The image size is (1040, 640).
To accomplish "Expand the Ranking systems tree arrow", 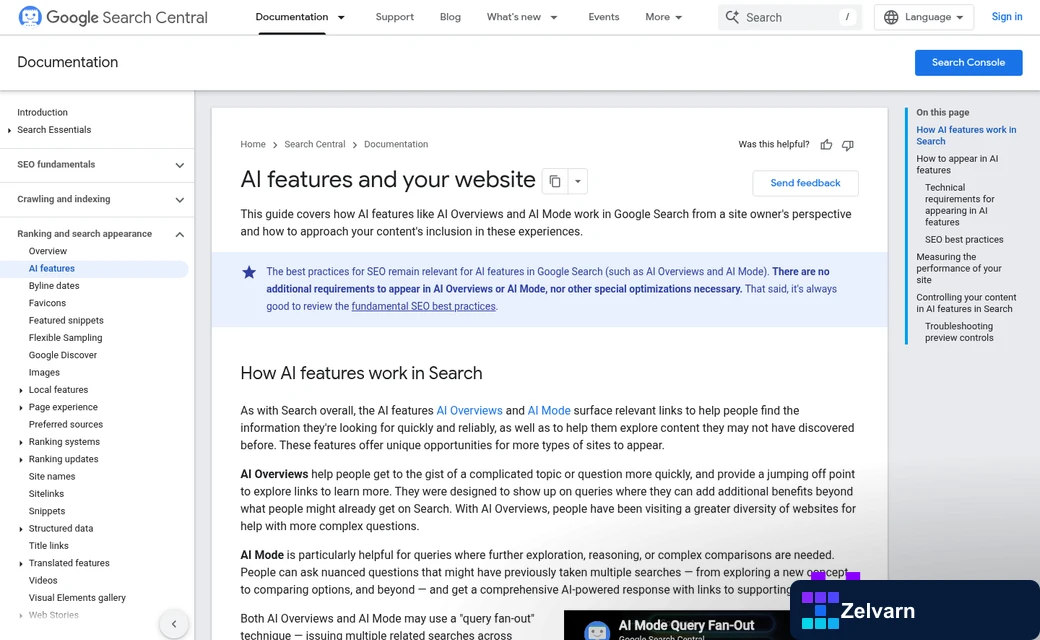I will (21, 442).
